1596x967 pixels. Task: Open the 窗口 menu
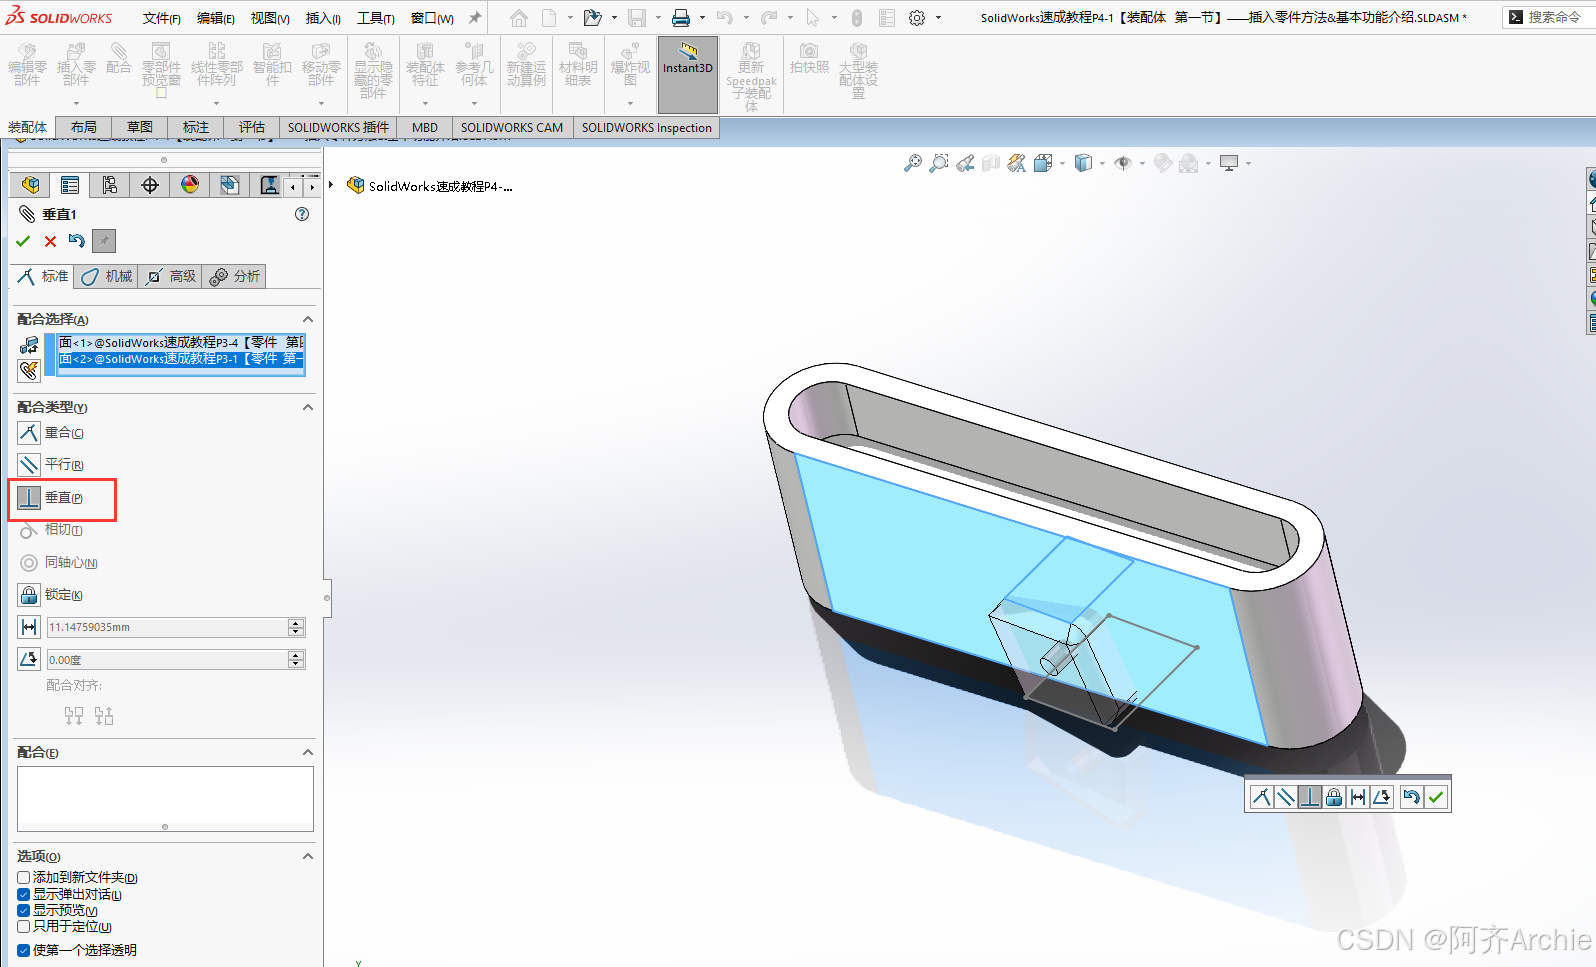click(x=432, y=18)
